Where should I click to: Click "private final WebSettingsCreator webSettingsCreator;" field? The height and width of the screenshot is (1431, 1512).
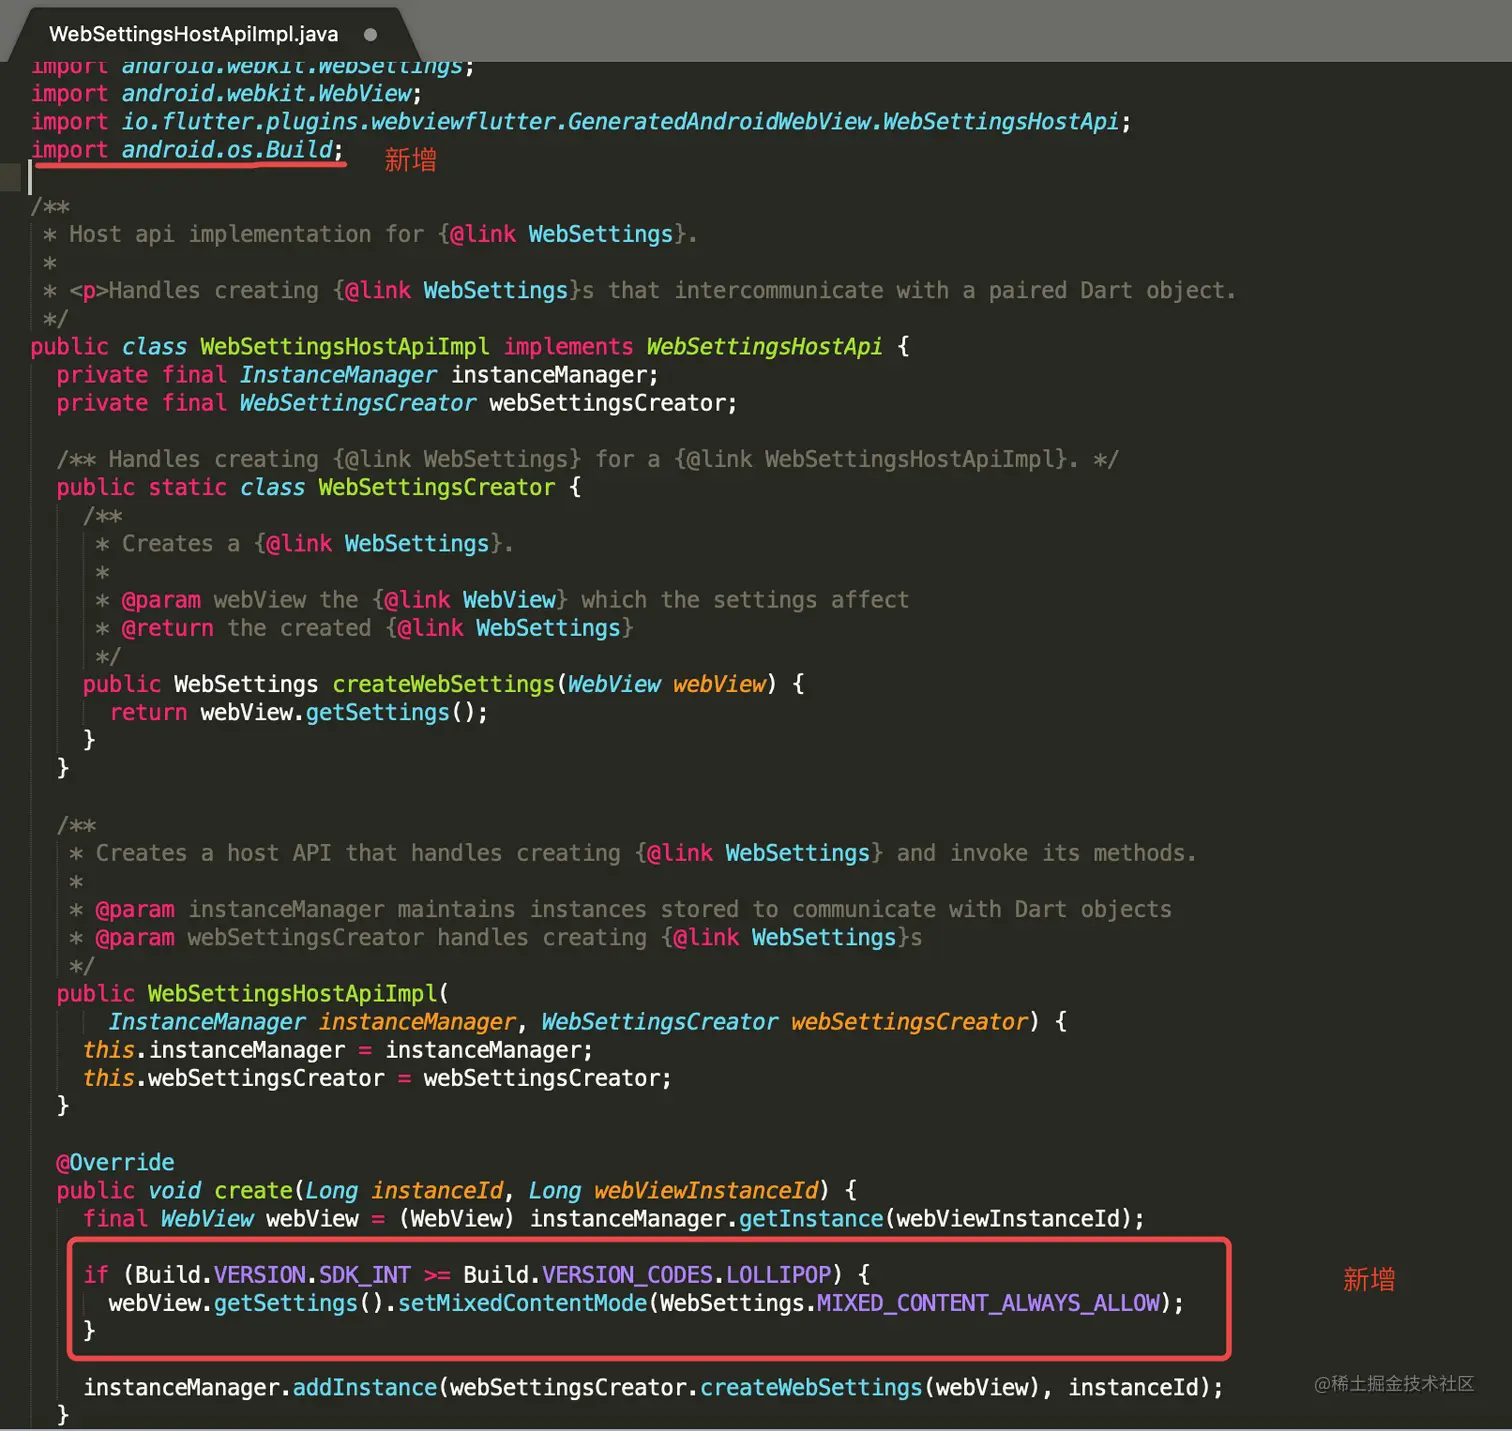[x=397, y=402]
